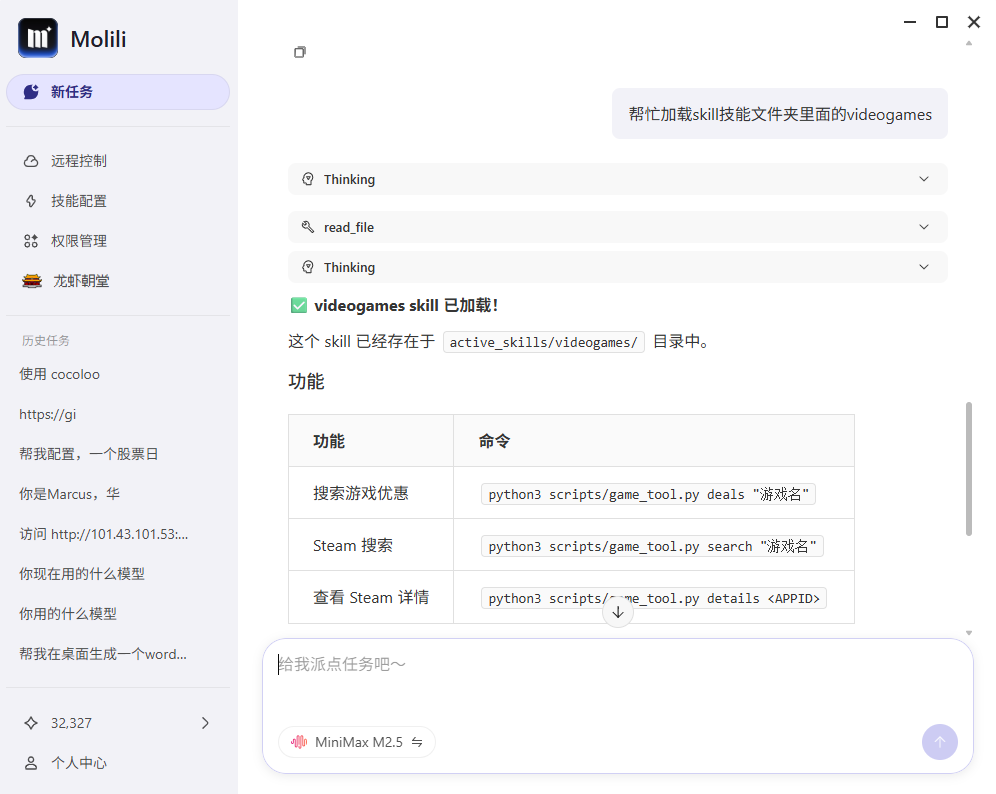This screenshot has height=794, width=996.
Task: Start a 新任务 from the sidebar
Action: (x=118, y=92)
